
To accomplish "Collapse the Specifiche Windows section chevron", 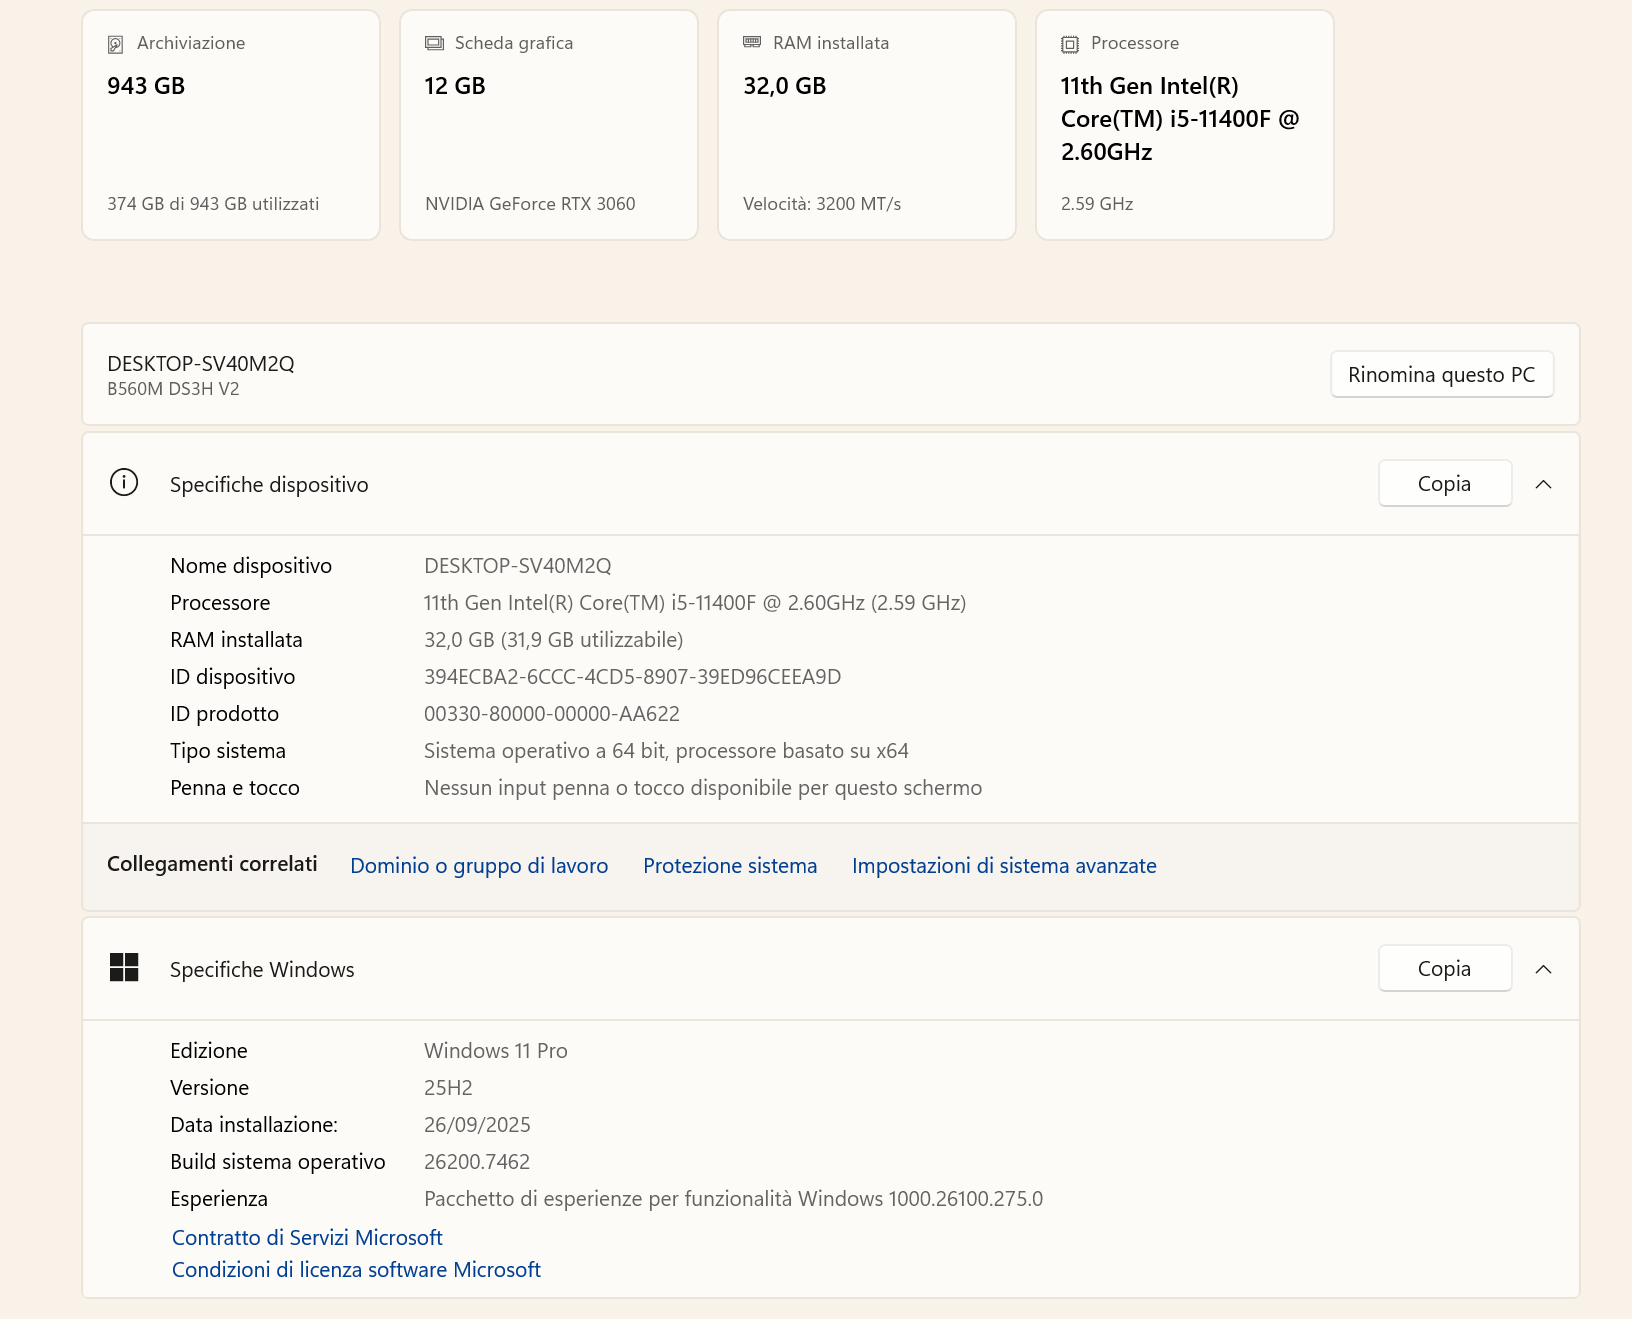I will [1543, 969].
